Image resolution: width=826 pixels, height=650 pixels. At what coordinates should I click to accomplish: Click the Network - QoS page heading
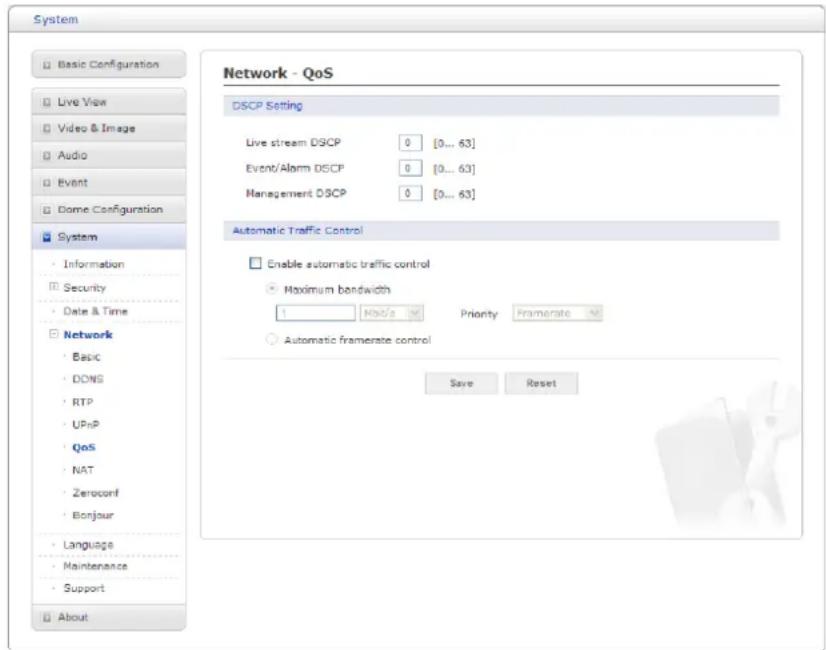pyautogui.click(x=278, y=73)
